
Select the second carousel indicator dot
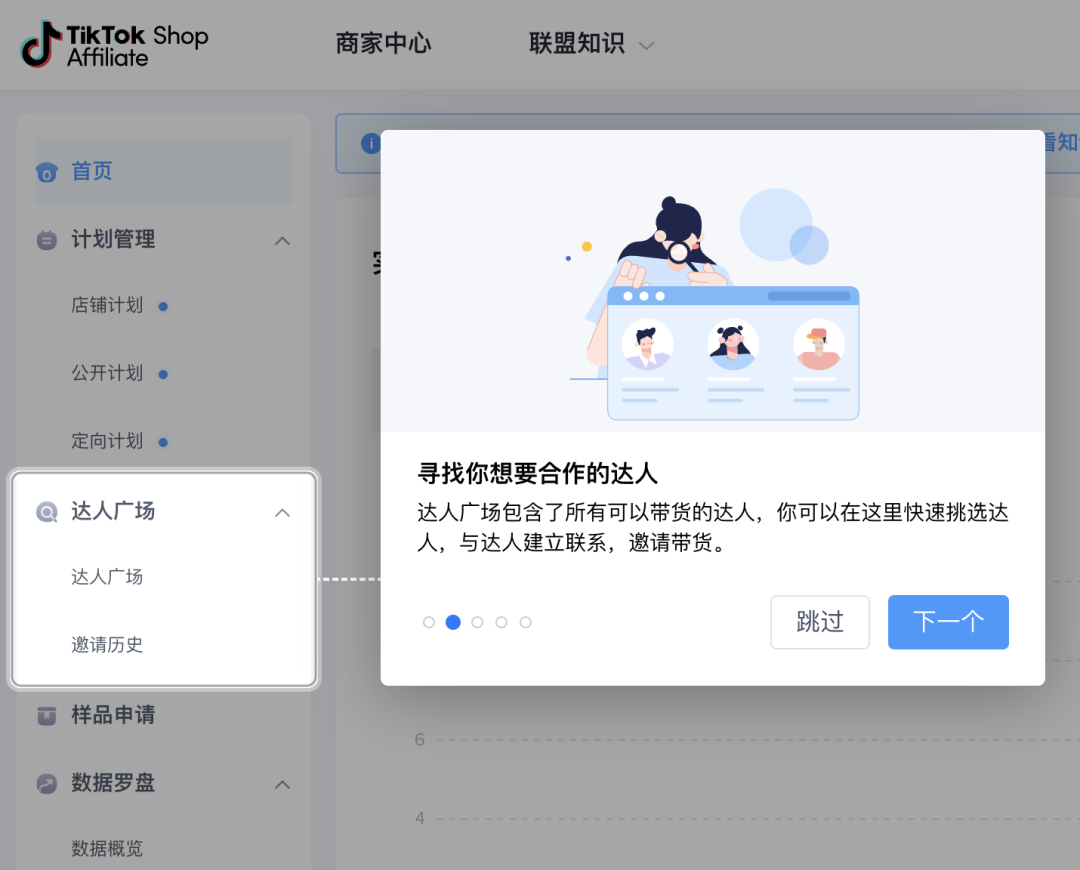(453, 622)
